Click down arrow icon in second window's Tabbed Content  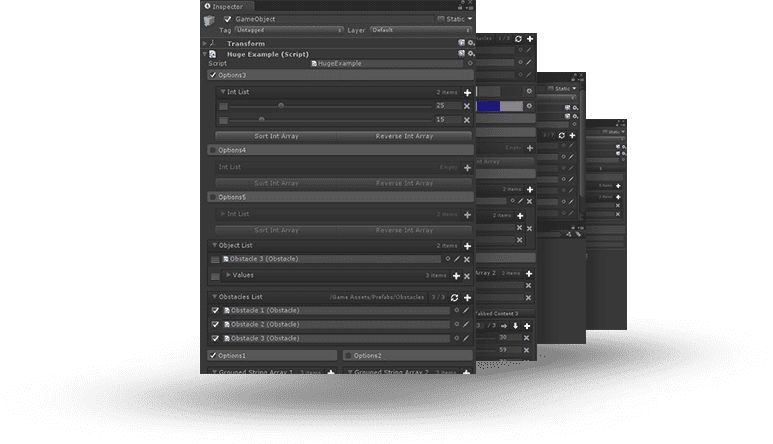click(x=516, y=326)
